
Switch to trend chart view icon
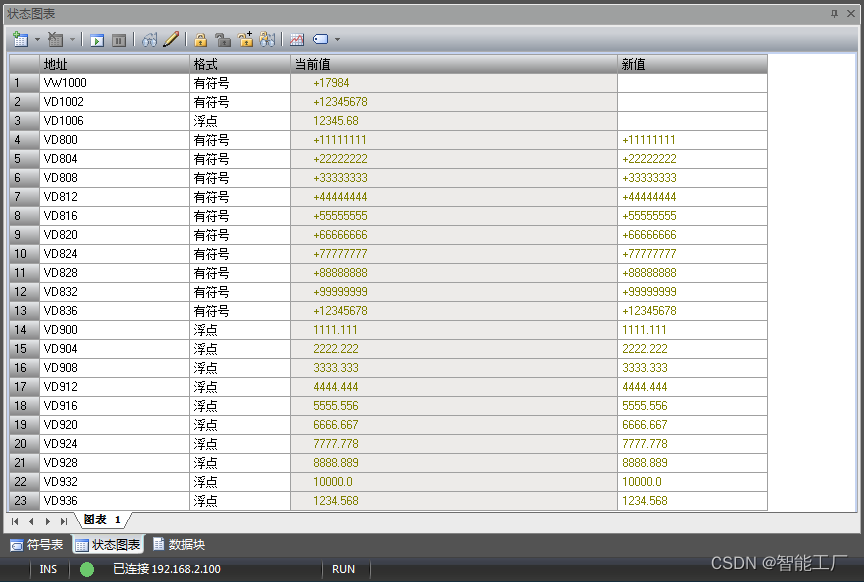[297, 40]
